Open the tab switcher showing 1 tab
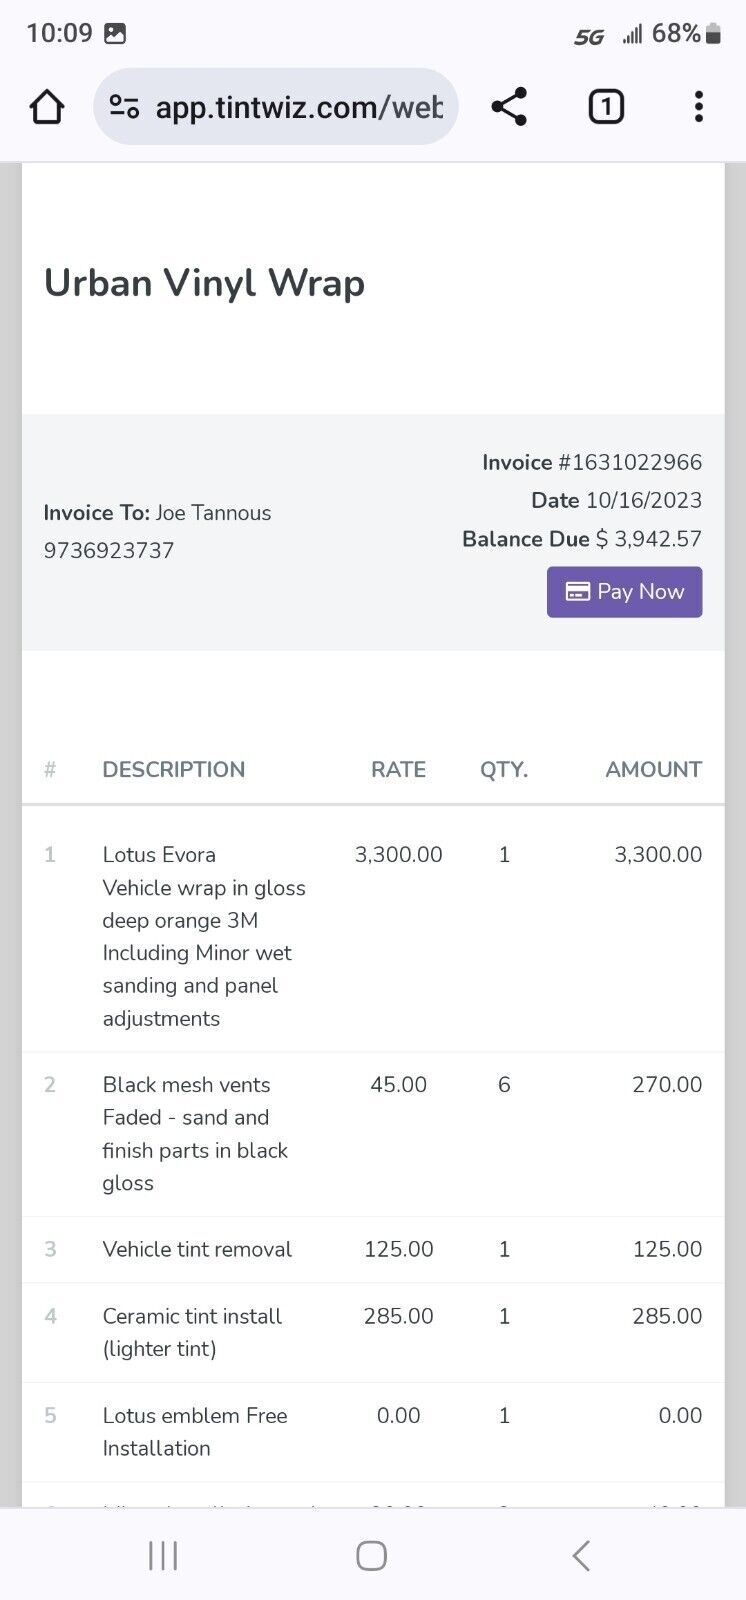Screen dimensions: 746x1600 [x=606, y=107]
